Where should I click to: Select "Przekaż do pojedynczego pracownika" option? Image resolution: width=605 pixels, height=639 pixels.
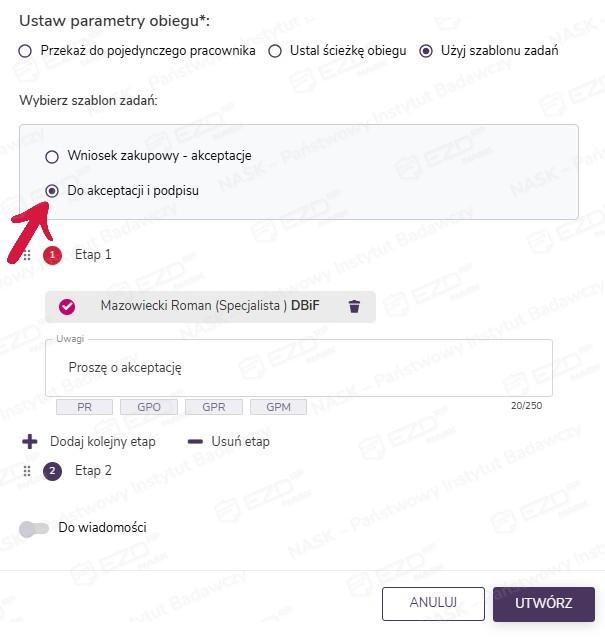coord(26,50)
